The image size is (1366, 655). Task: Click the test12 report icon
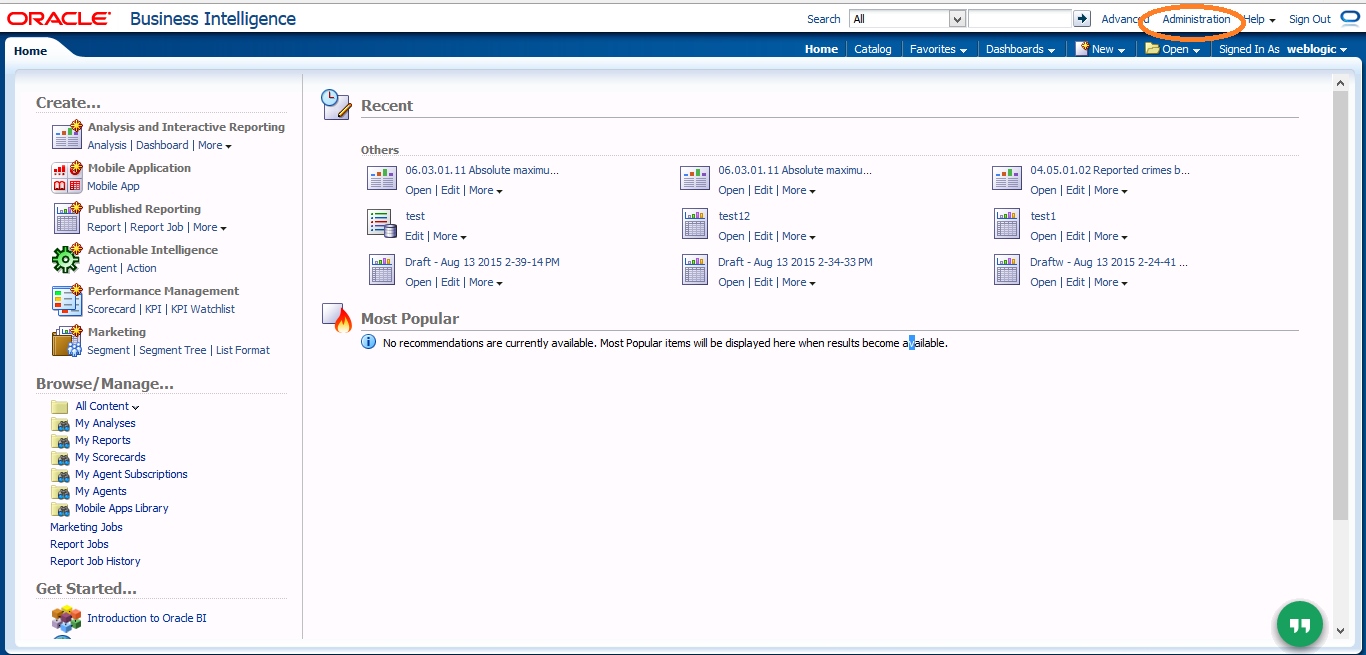[695, 224]
